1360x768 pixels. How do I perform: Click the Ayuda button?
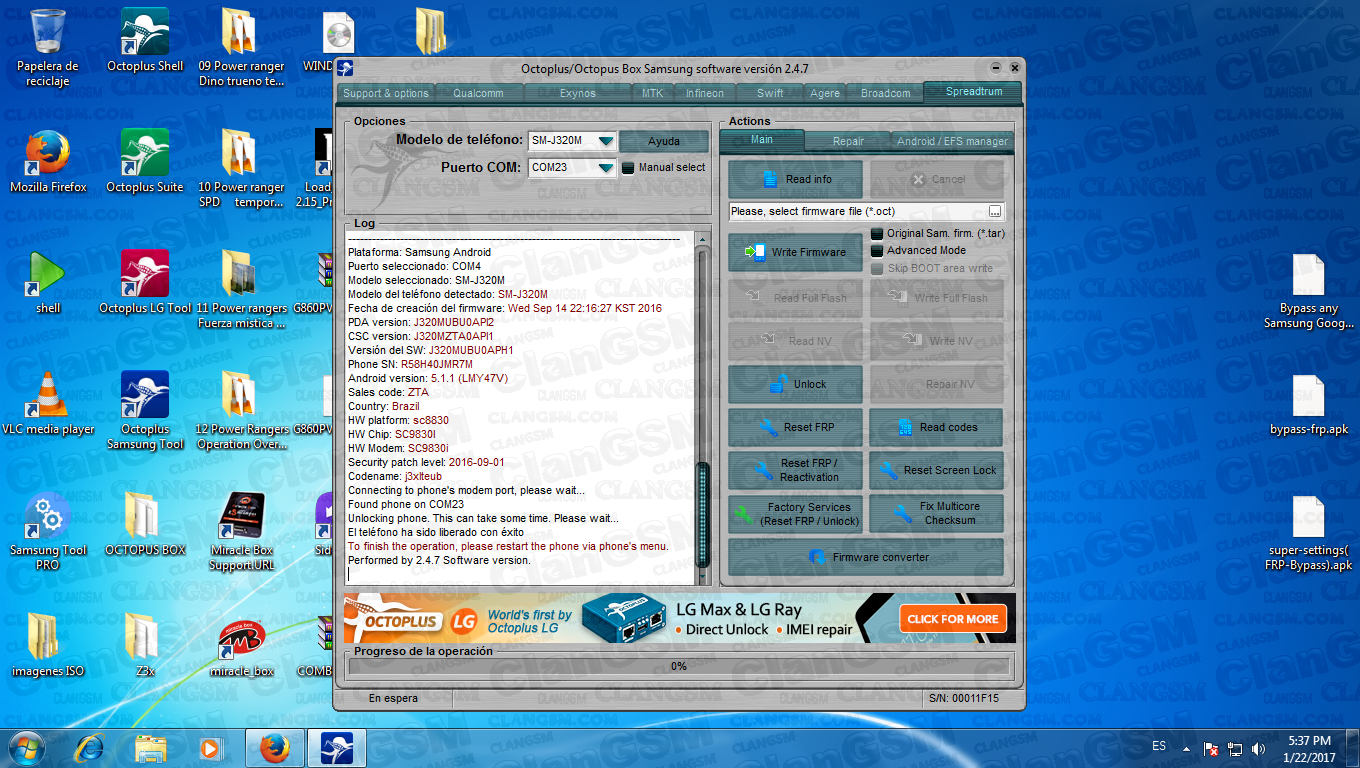click(x=664, y=141)
